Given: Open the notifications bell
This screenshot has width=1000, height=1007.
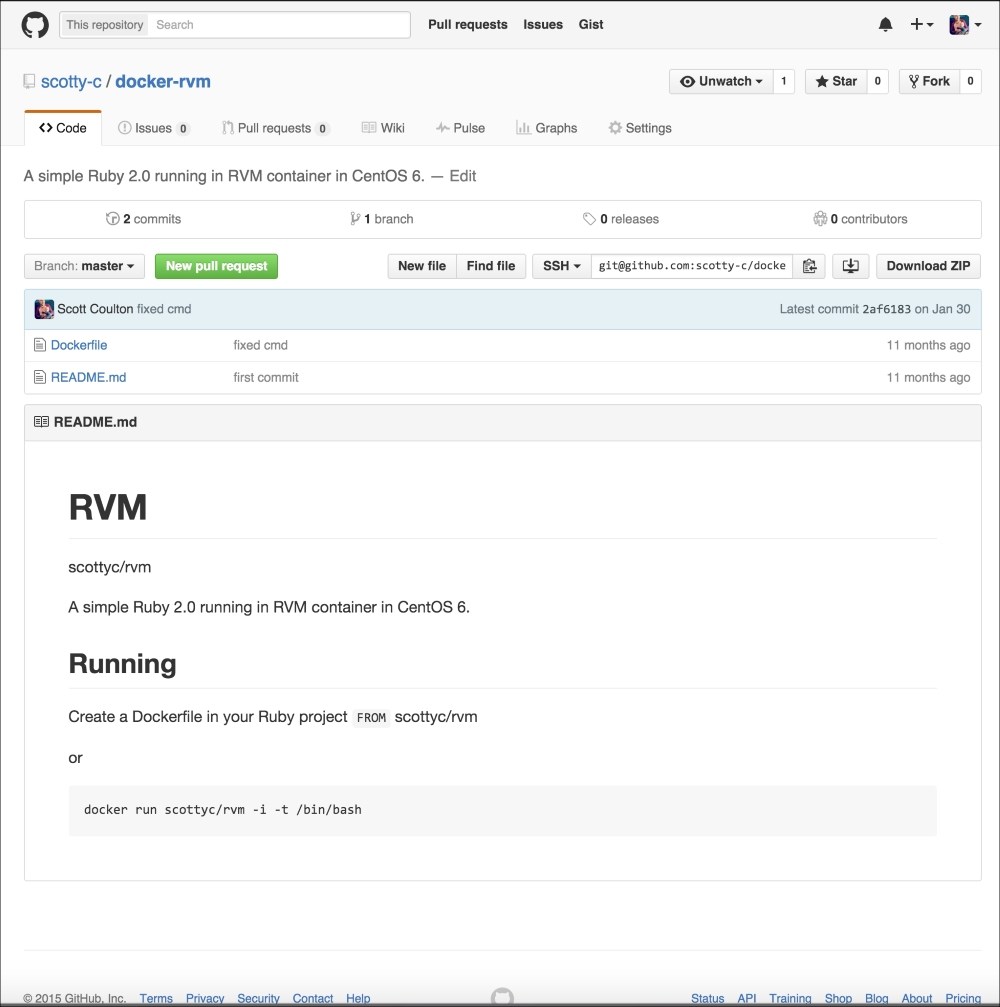Looking at the screenshot, I should (885, 25).
